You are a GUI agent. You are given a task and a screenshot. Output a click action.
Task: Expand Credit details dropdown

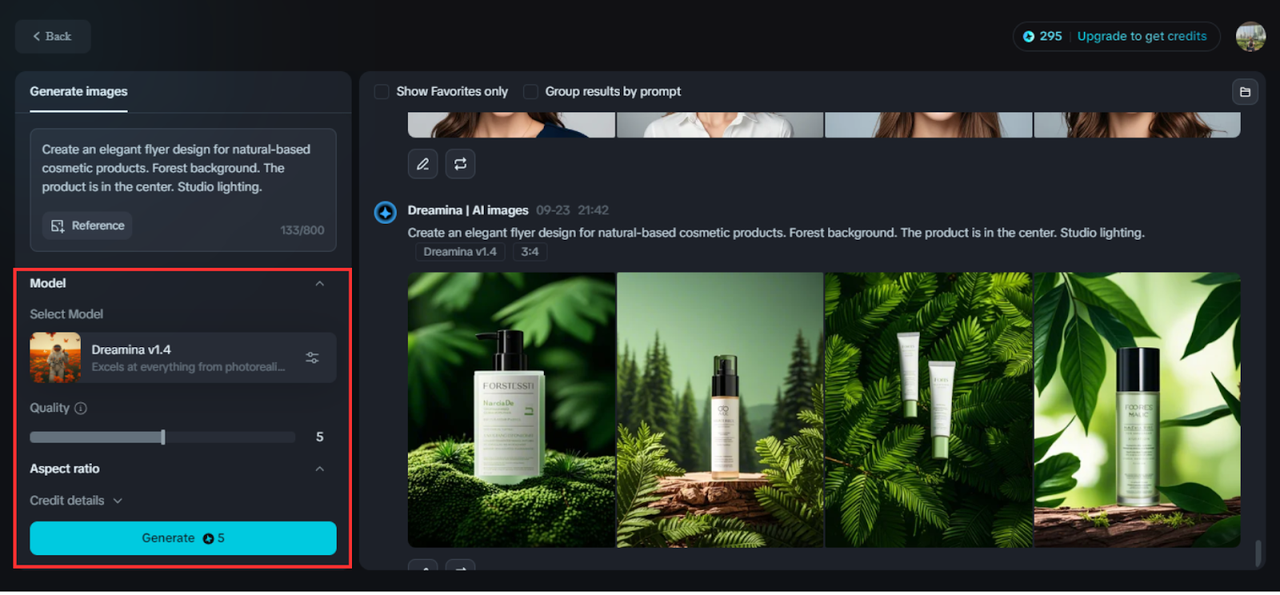[76, 500]
